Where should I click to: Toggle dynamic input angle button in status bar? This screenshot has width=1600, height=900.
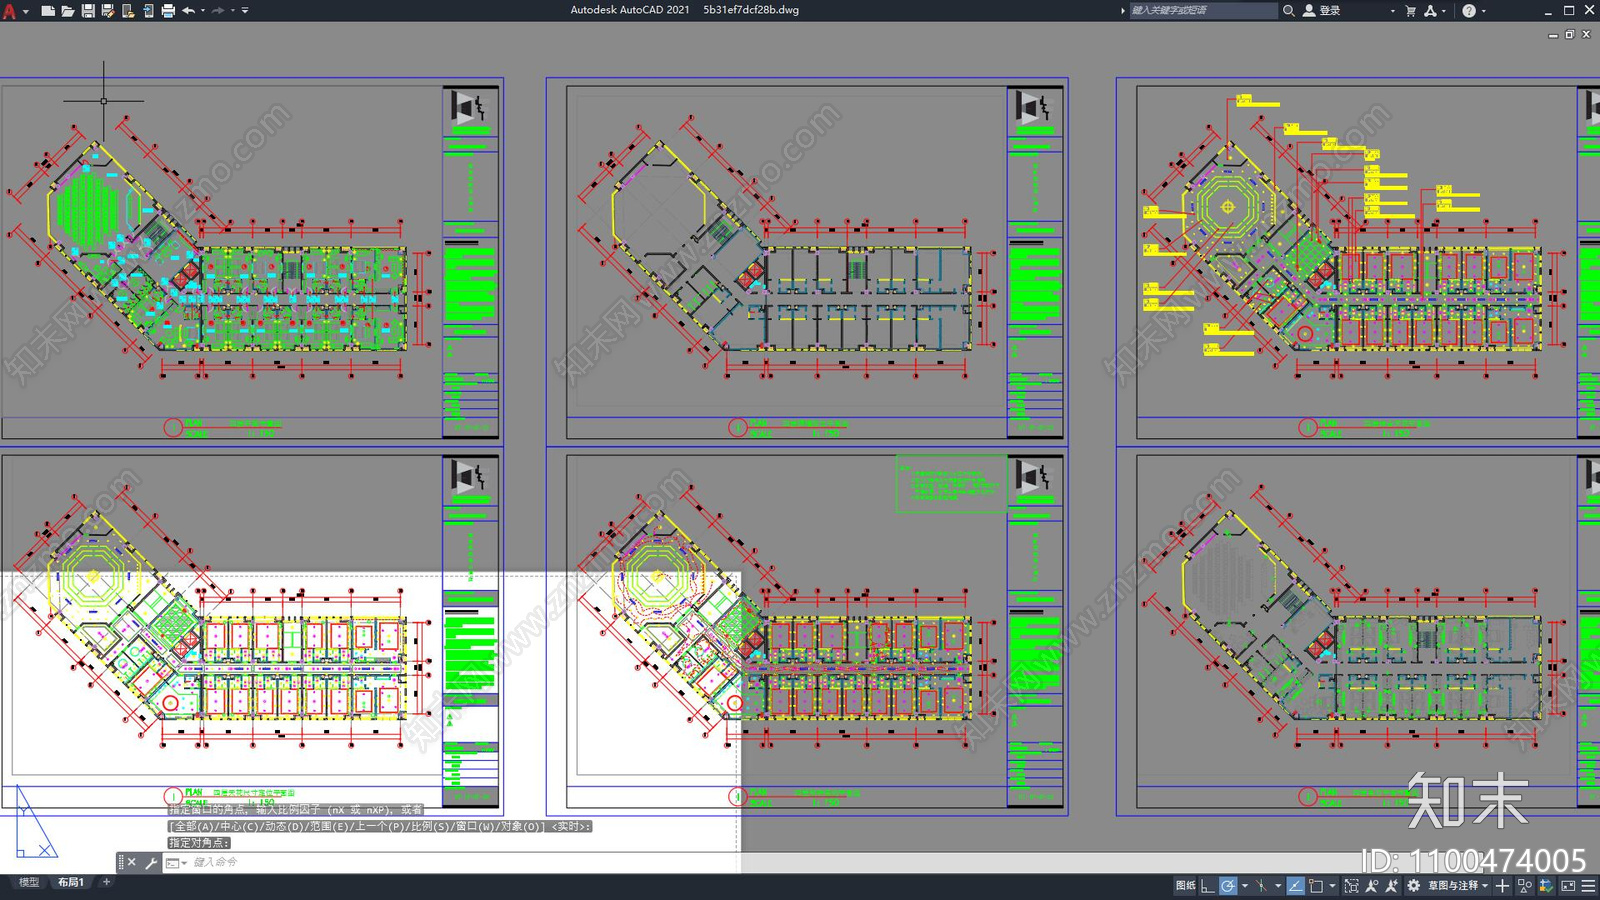point(1296,886)
